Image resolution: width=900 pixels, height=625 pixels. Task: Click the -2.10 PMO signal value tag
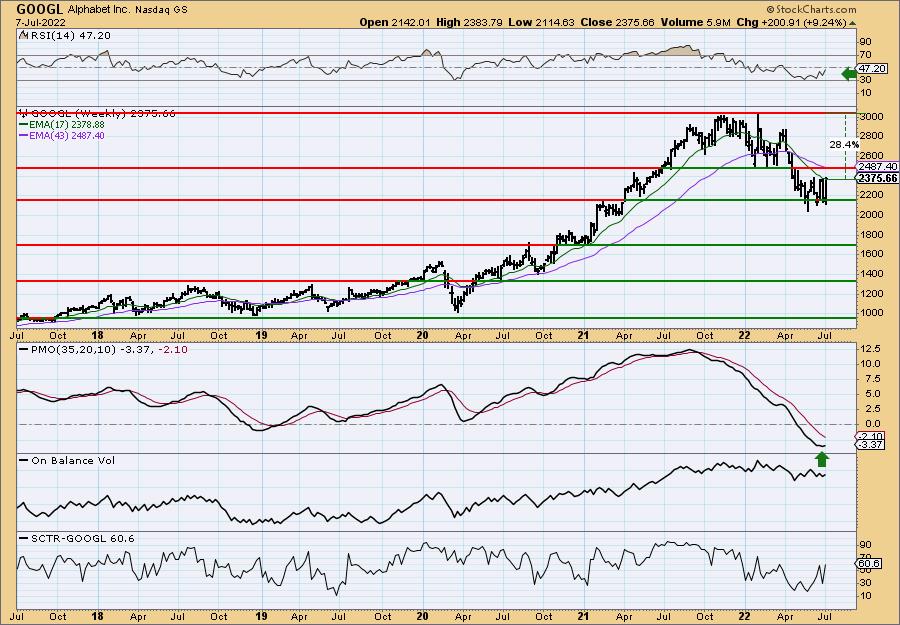(x=871, y=436)
